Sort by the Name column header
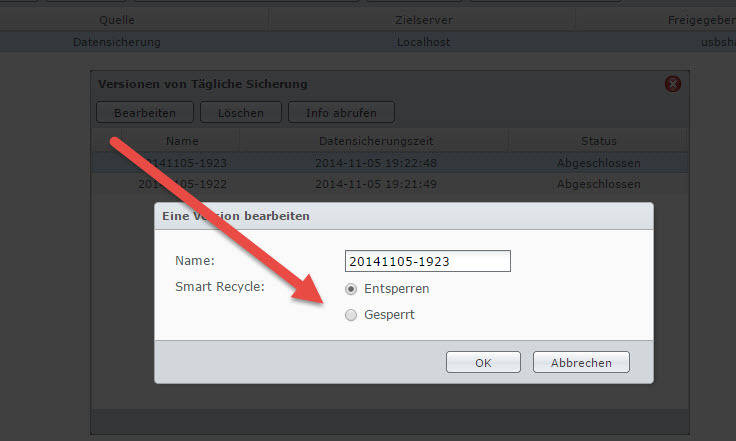The height and width of the screenshot is (441, 736). click(x=182, y=141)
